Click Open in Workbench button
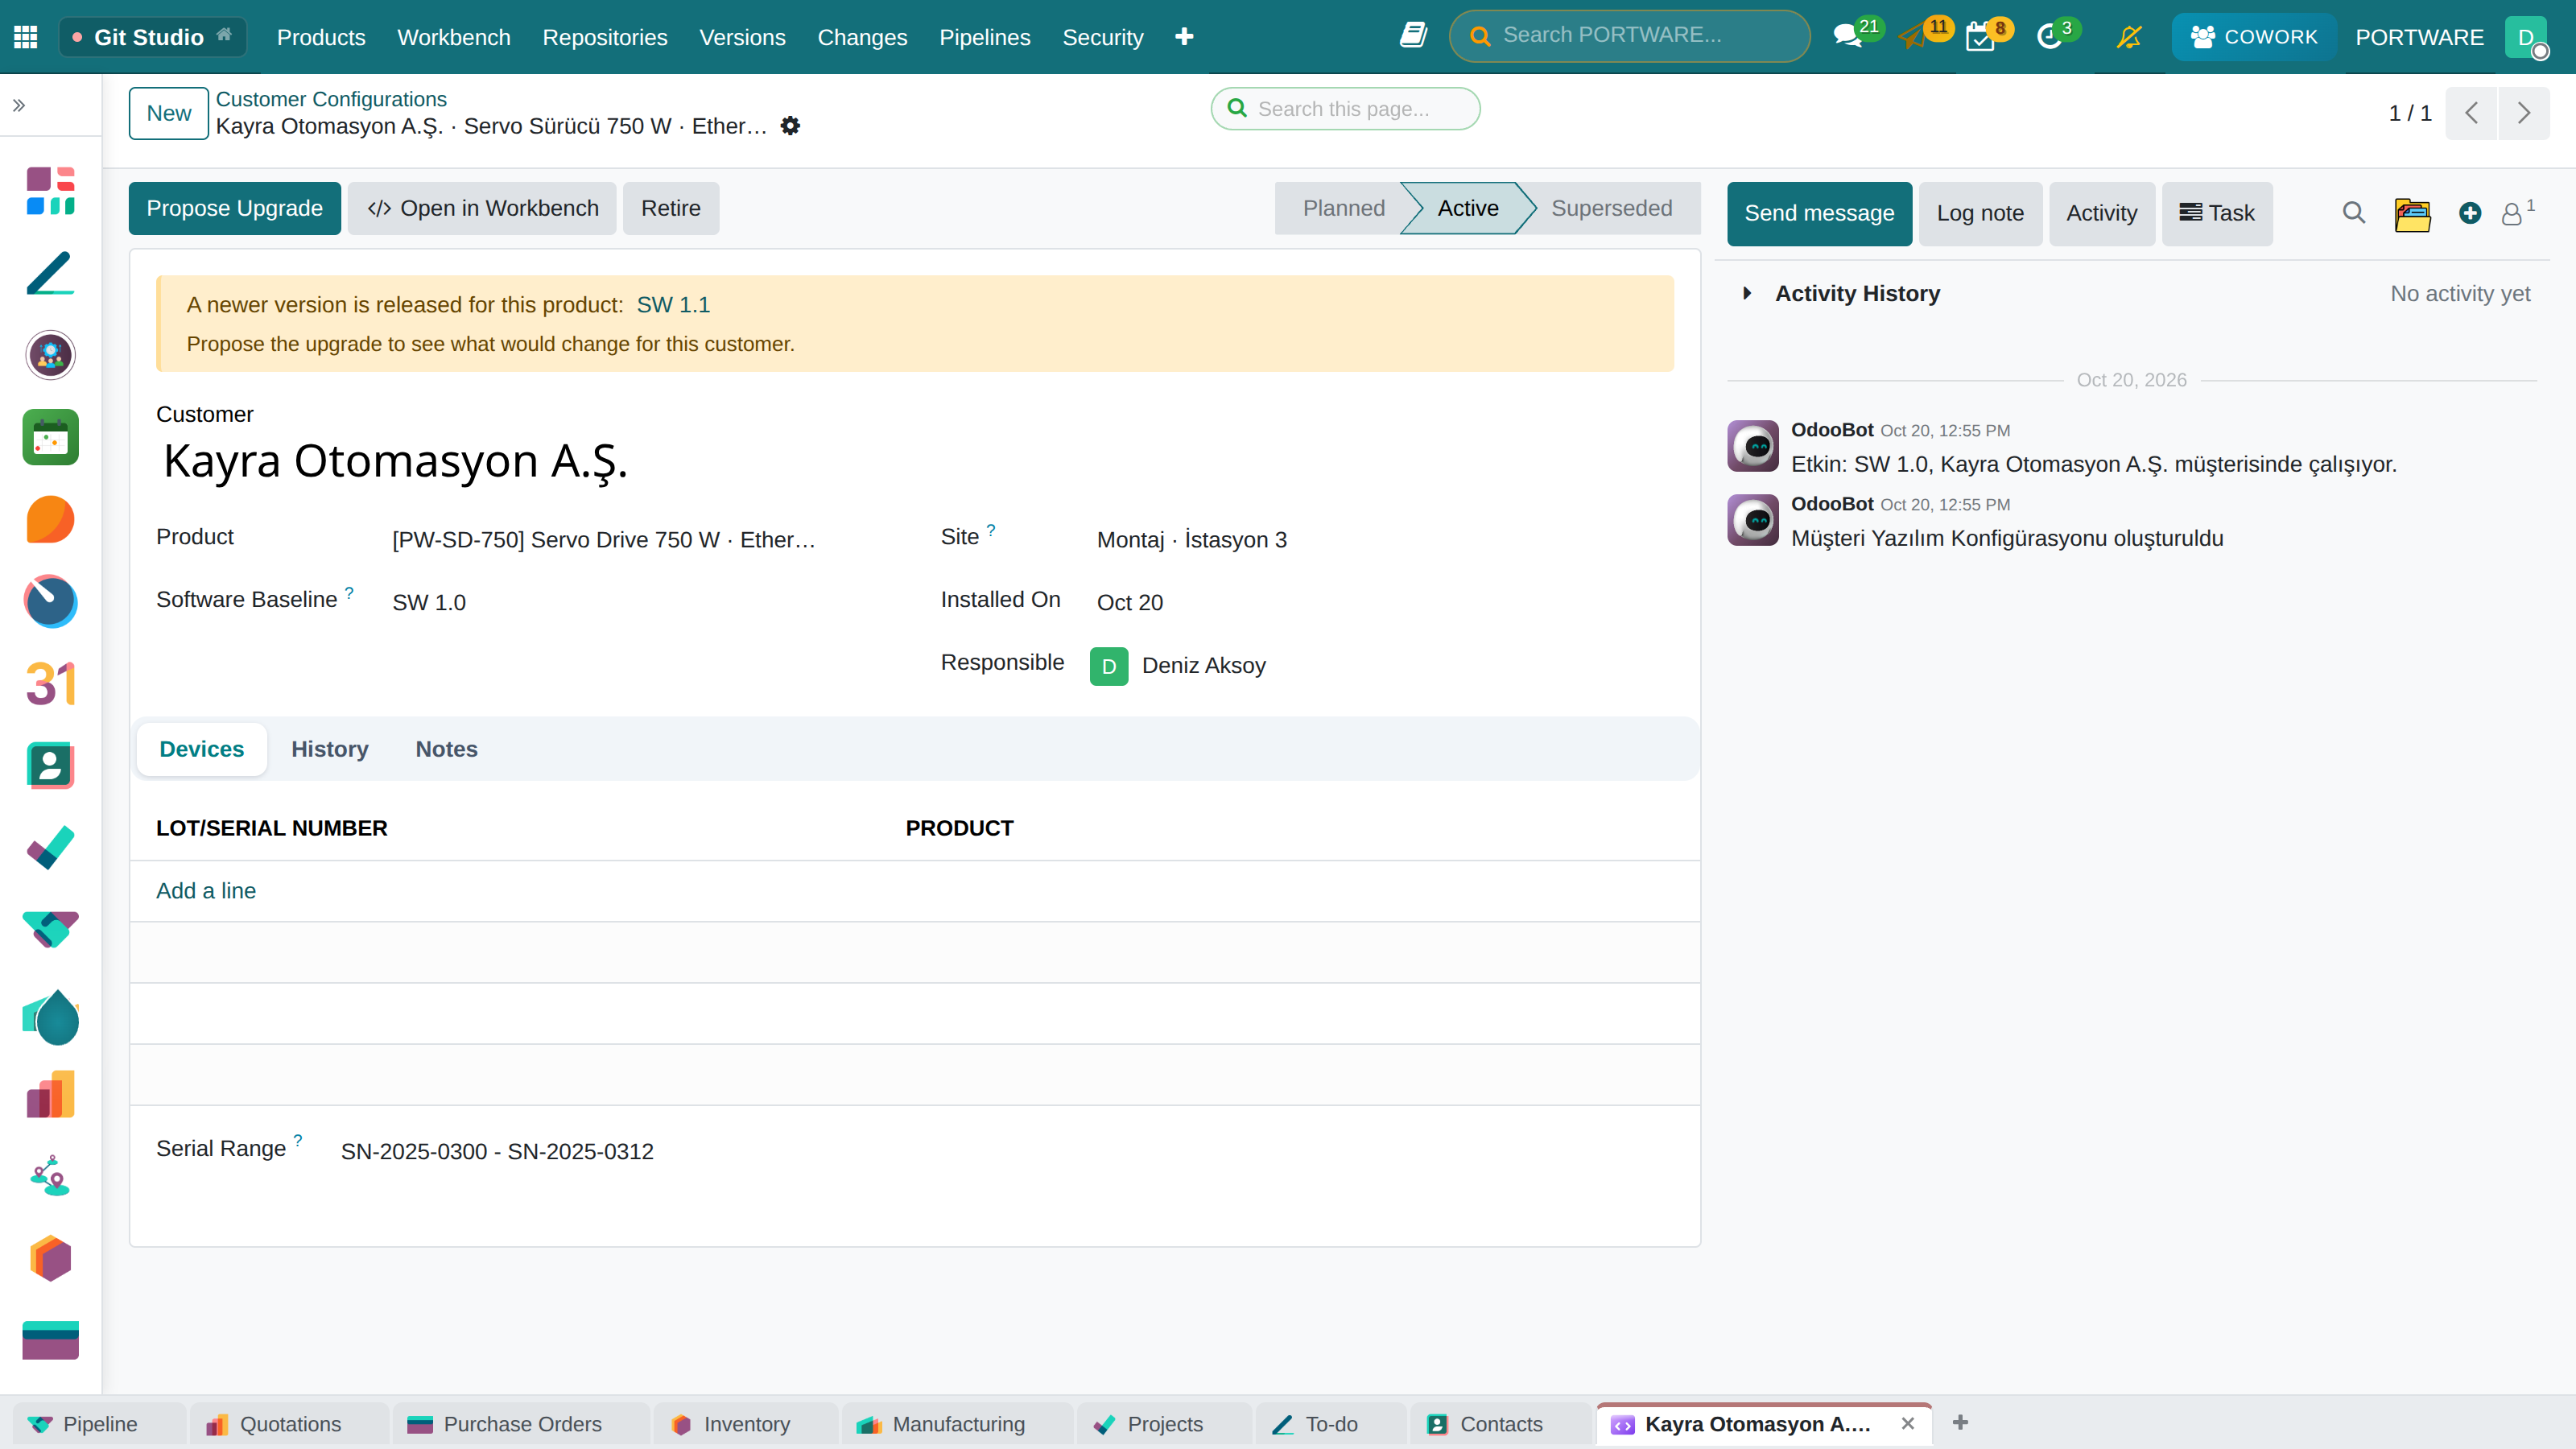Screen dimensions: 2576x1449 click(x=482, y=208)
